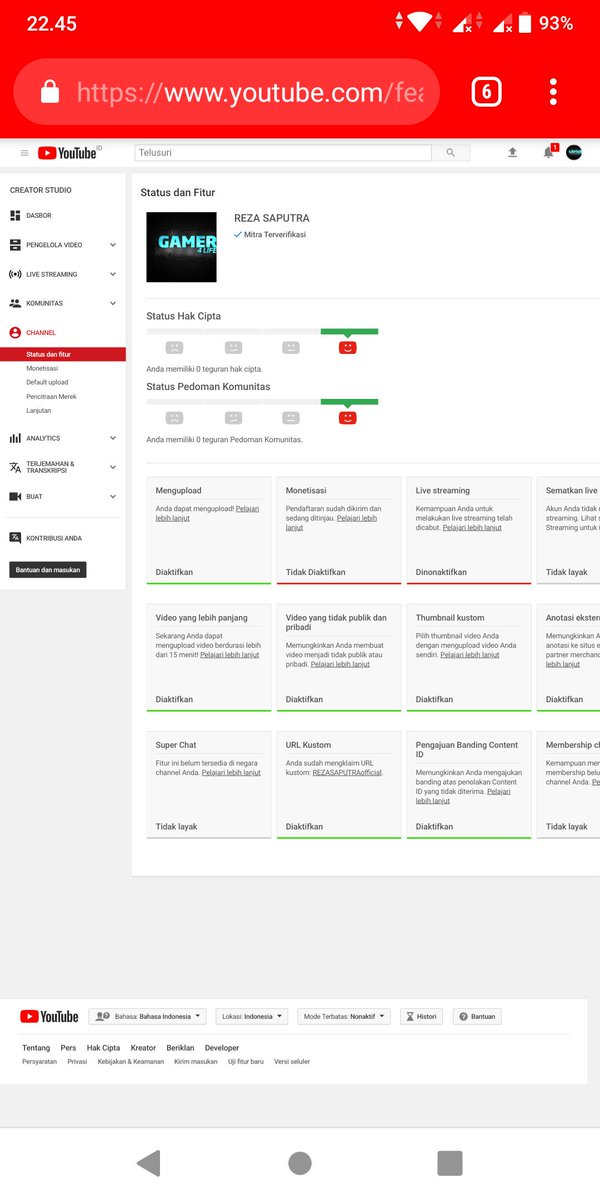Image resolution: width=600 pixels, height=1200 pixels.
Task: Open the Hak Cipta footer link
Action: pyautogui.click(x=103, y=1048)
